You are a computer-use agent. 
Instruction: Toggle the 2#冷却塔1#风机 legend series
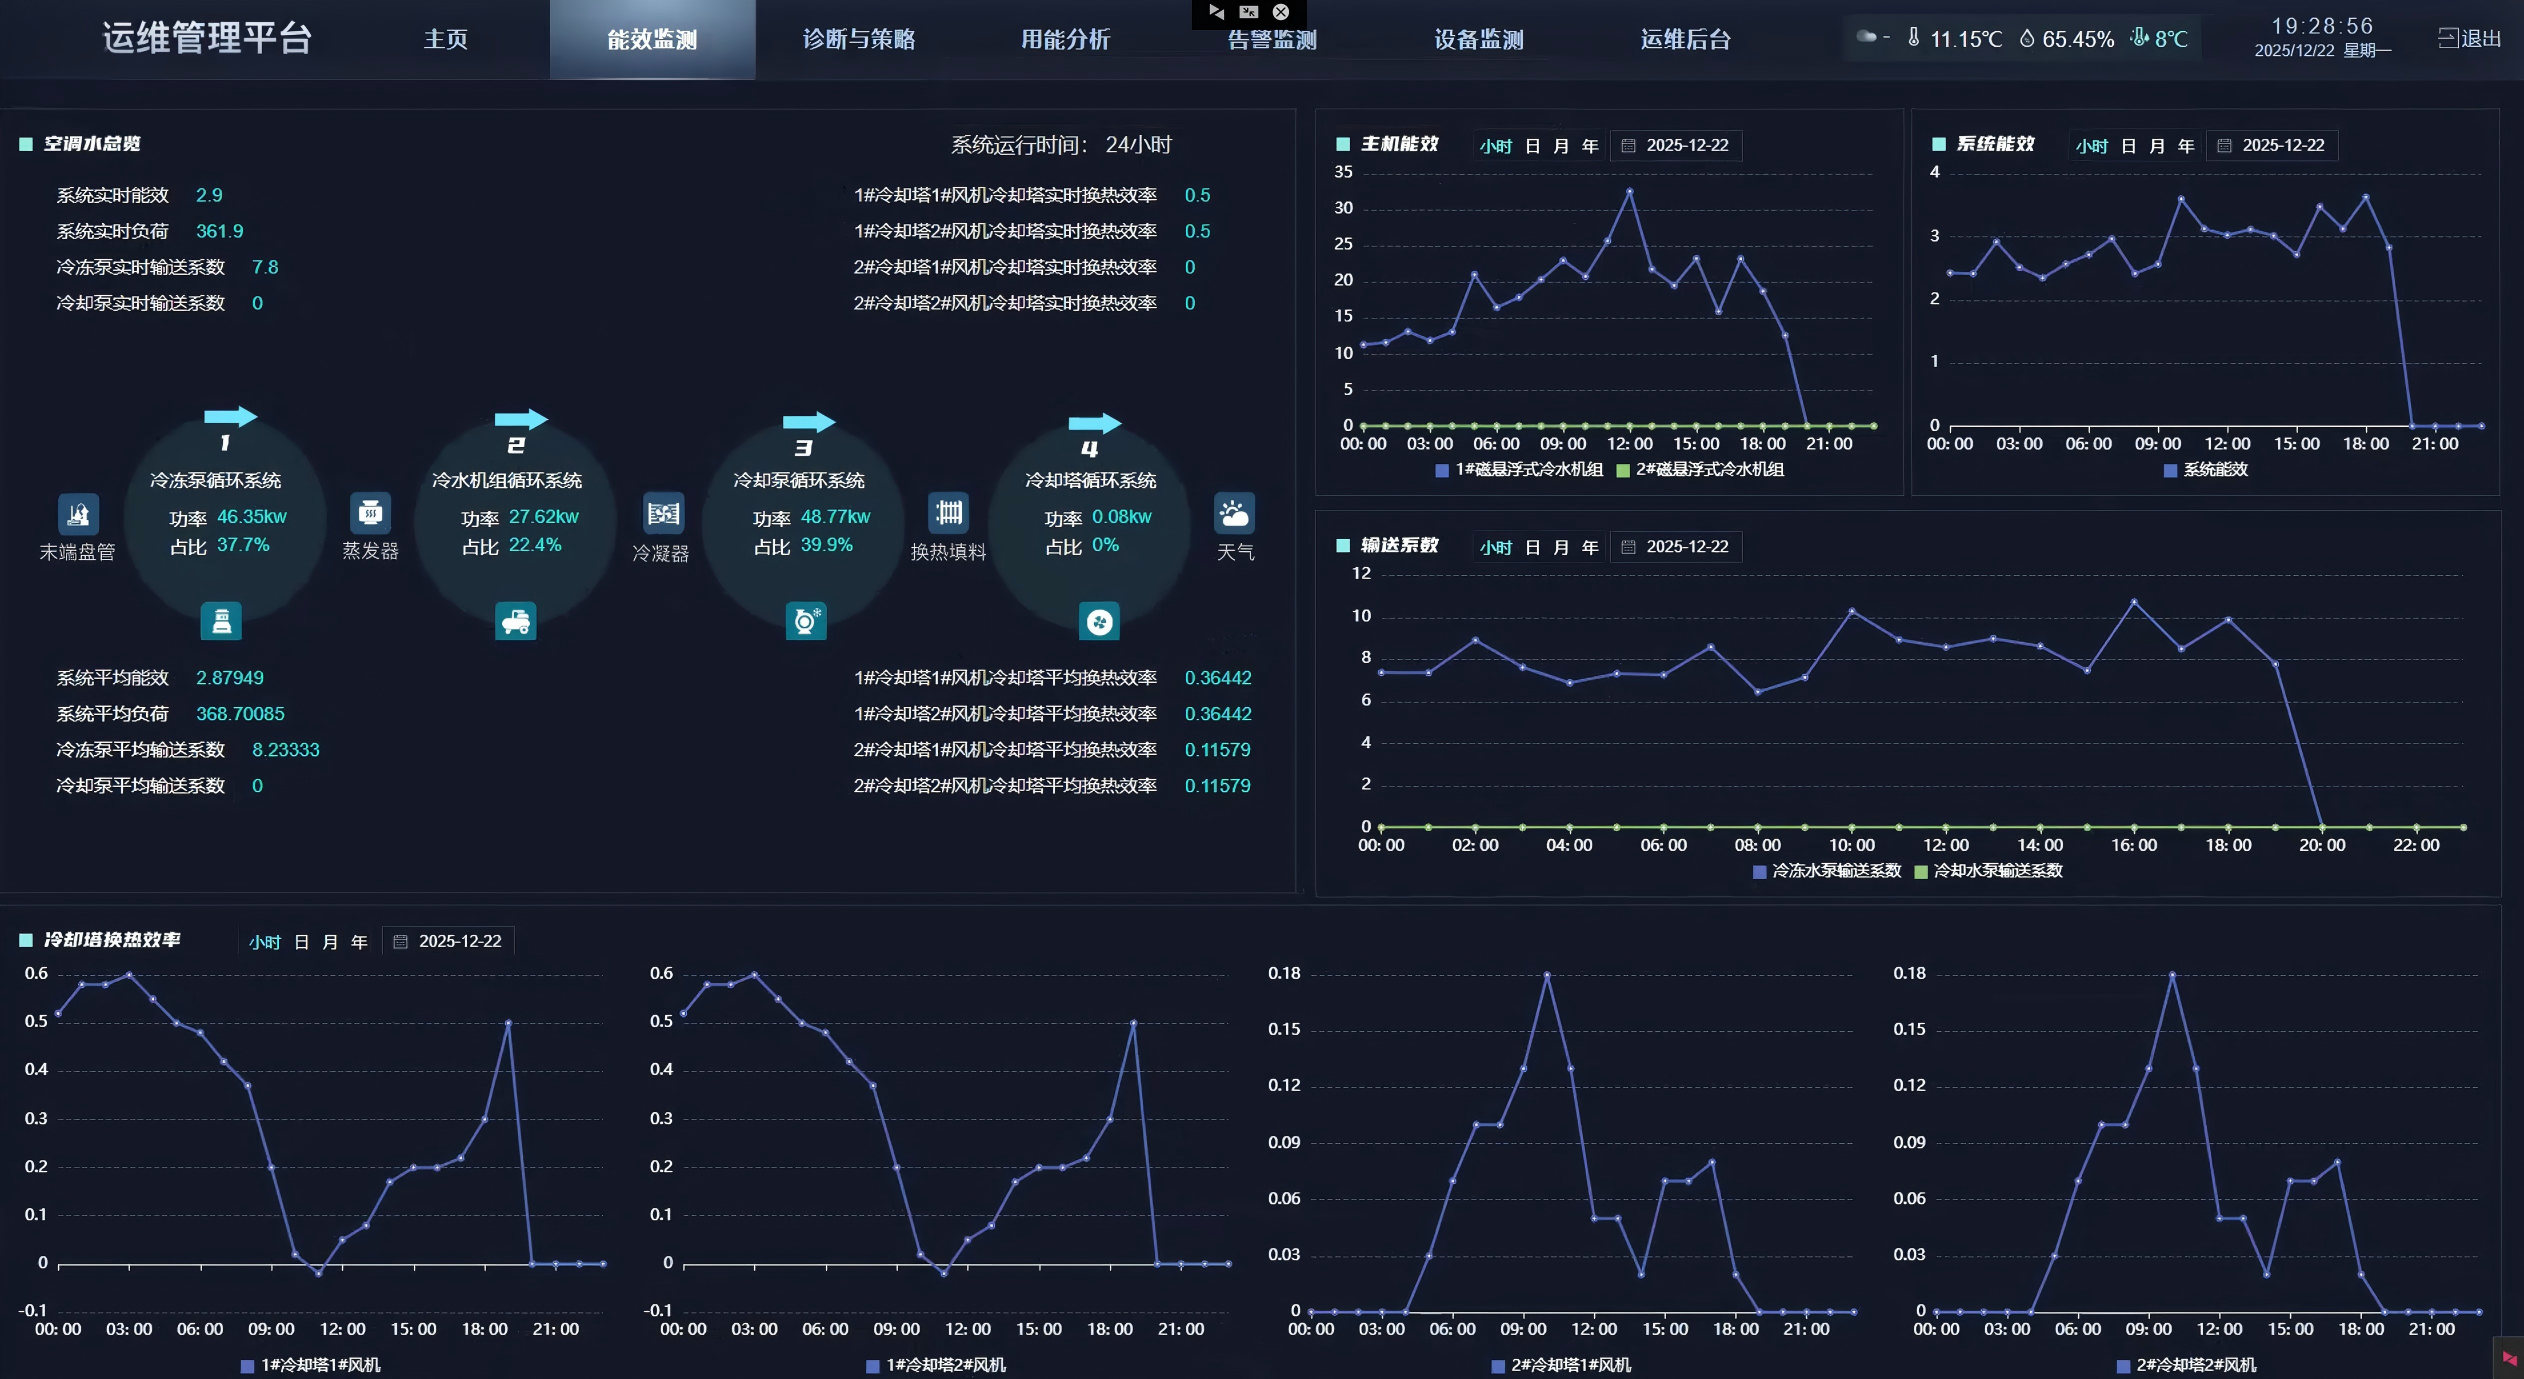(x=1560, y=1365)
